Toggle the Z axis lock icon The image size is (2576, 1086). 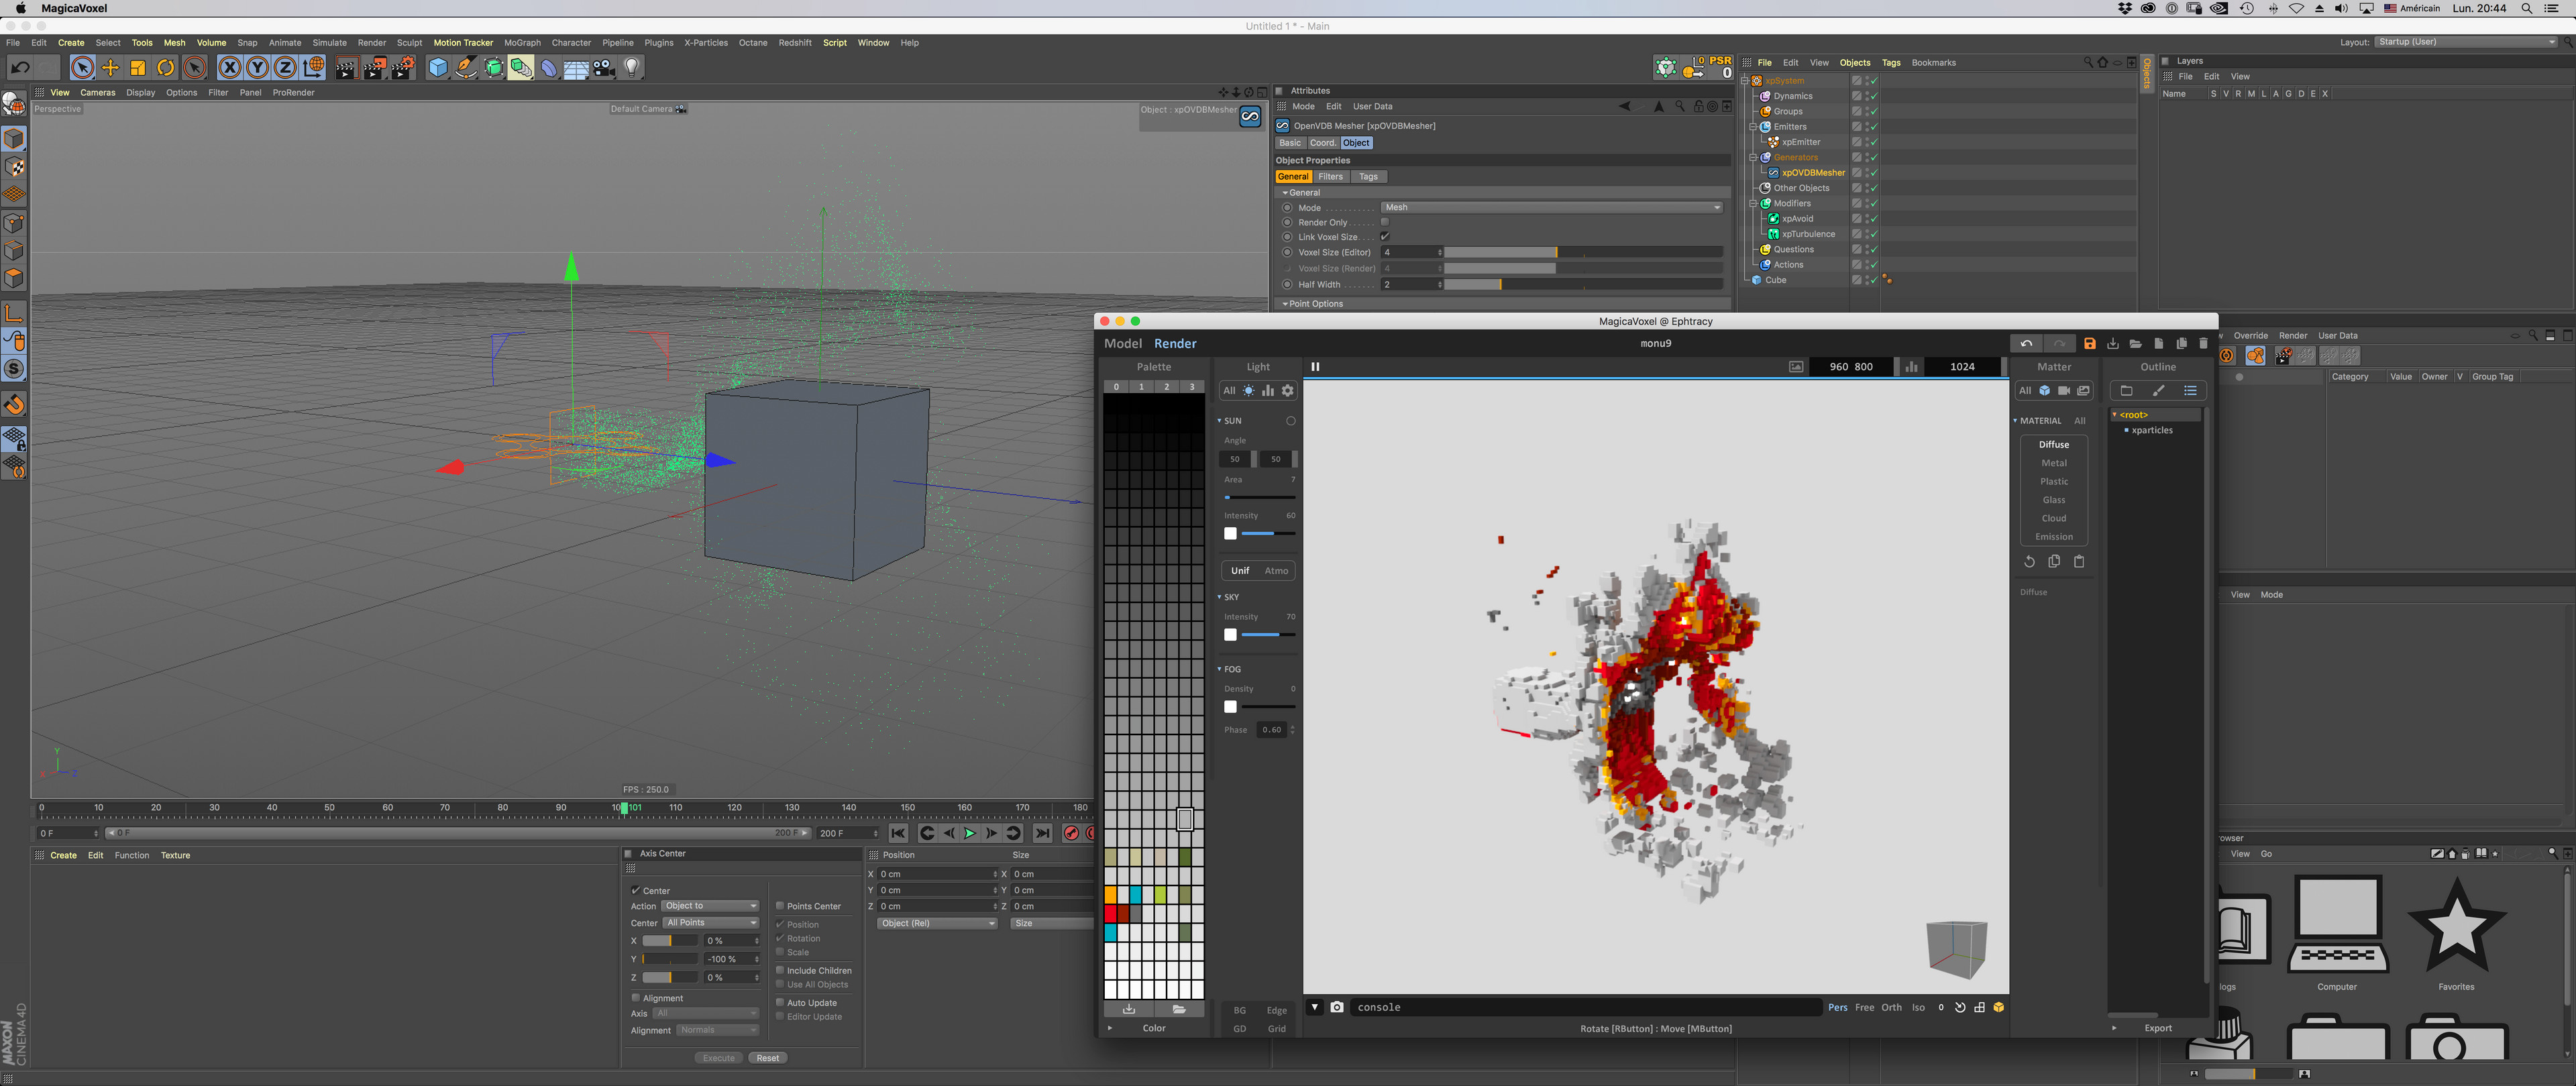285,67
